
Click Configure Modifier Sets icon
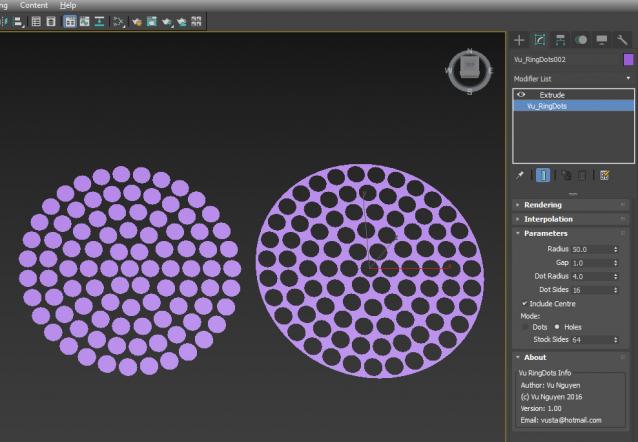click(604, 175)
